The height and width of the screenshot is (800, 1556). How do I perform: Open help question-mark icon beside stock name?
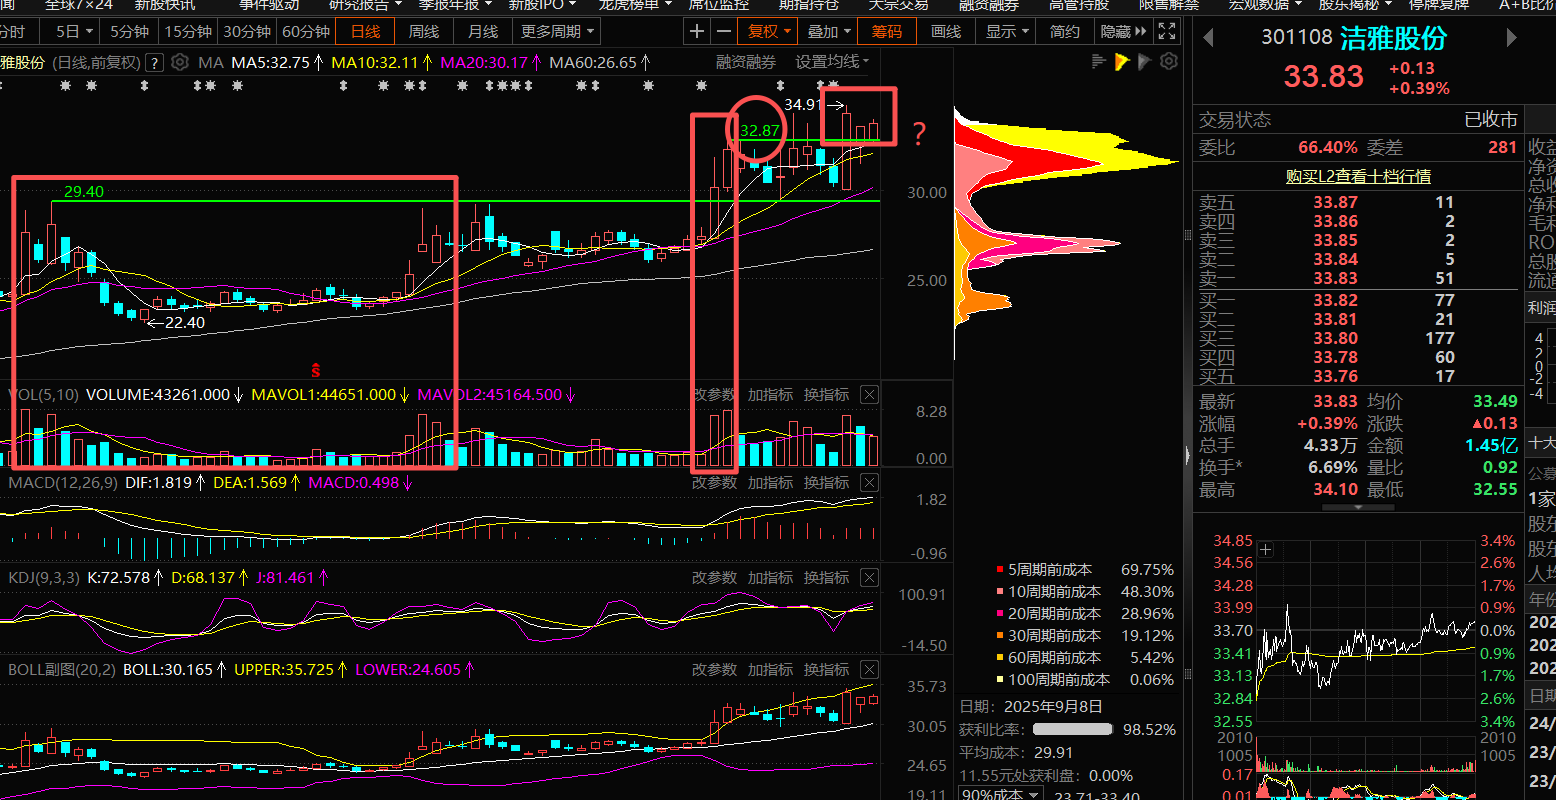(x=154, y=62)
